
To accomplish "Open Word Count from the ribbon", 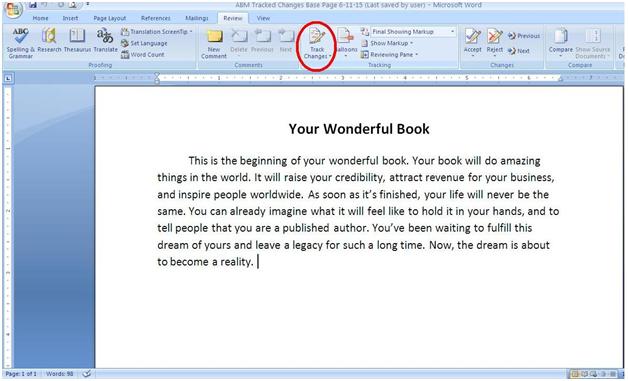I will (x=143, y=54).
